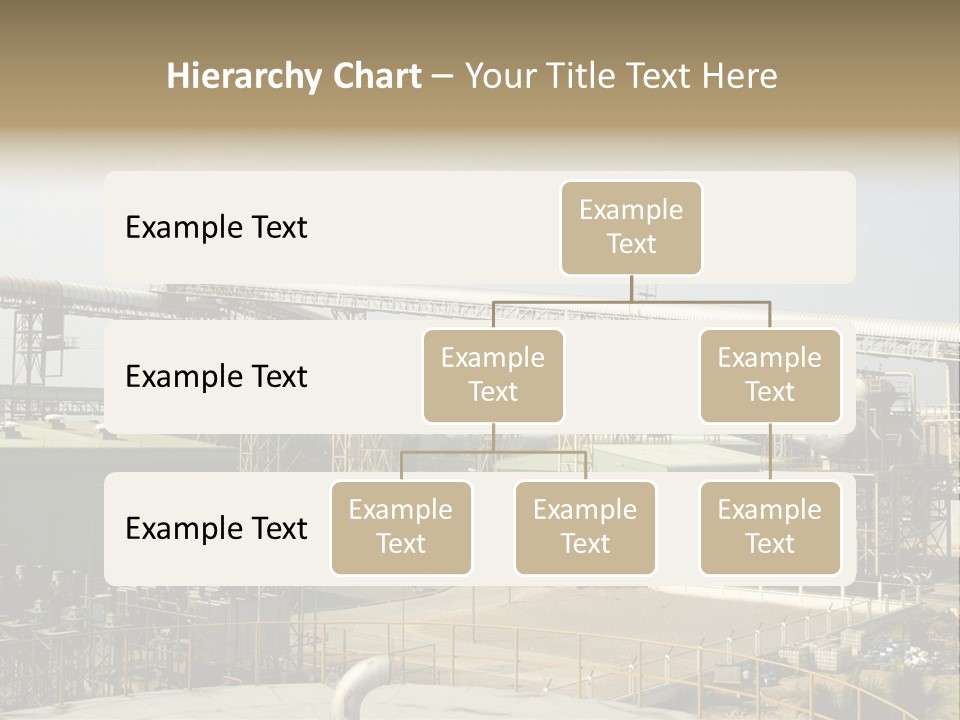This screenshot has height=720, width=960.
Task: Click the connector branching to the bottom-left boxes
Action: [493, 452]
